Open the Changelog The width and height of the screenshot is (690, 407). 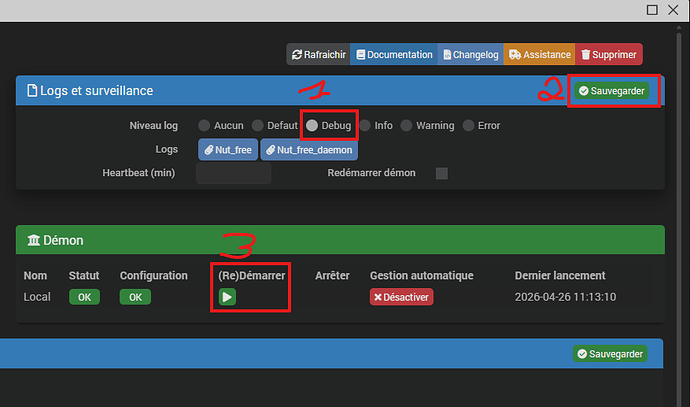[470, 55]
